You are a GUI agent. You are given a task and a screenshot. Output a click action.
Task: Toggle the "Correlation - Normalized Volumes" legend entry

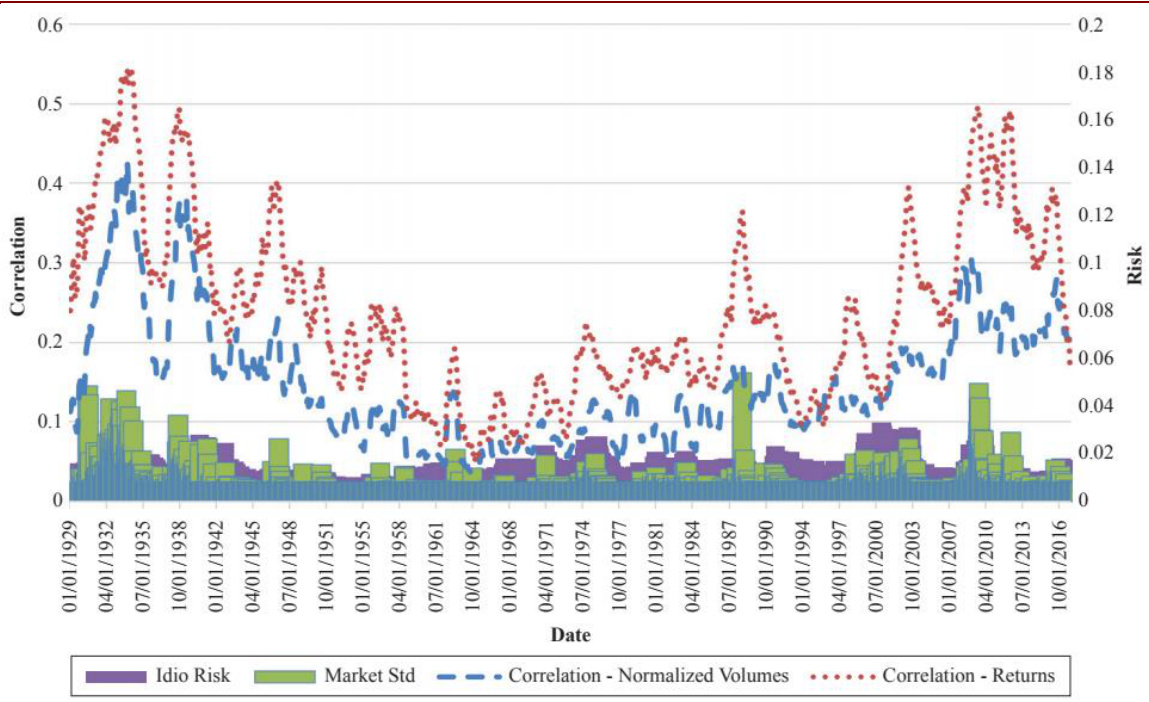click(x=648, y=676)
